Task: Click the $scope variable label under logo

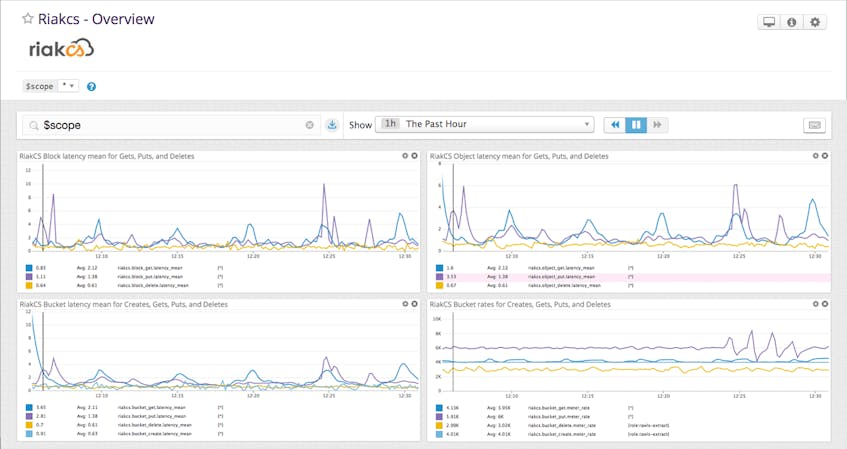Action: tap(39, 86)
